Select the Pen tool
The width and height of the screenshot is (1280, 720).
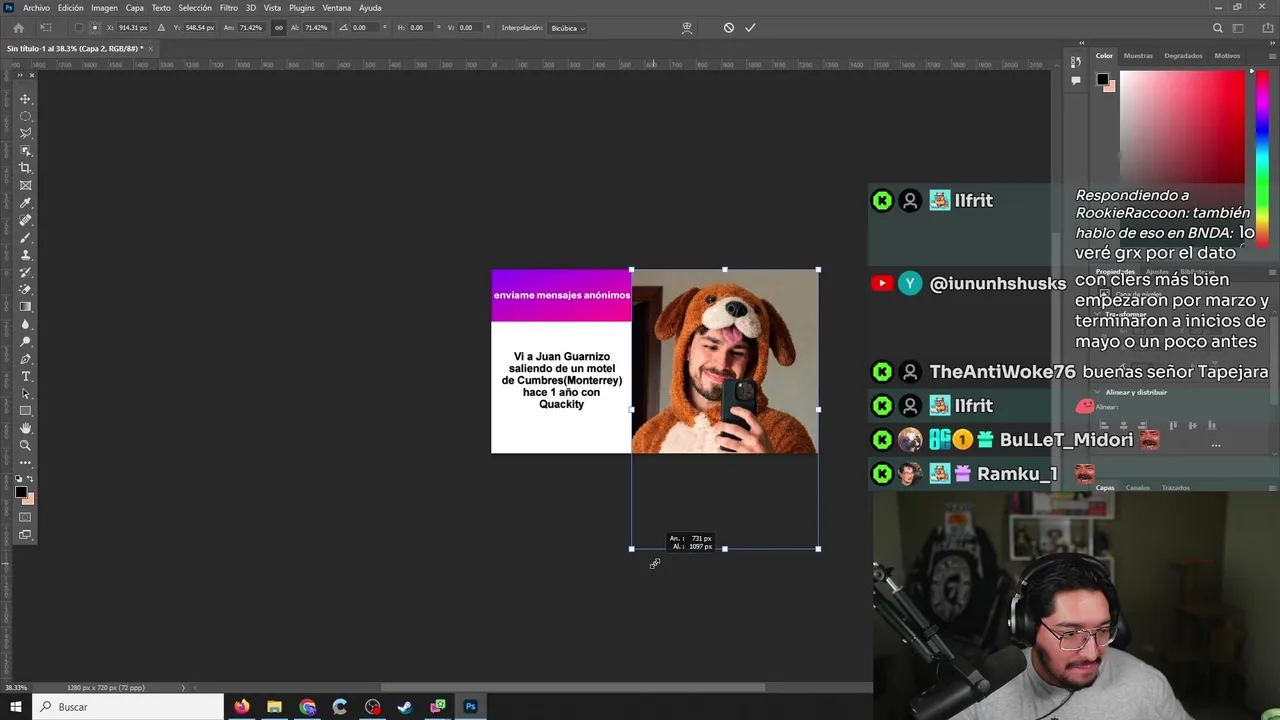26,359
